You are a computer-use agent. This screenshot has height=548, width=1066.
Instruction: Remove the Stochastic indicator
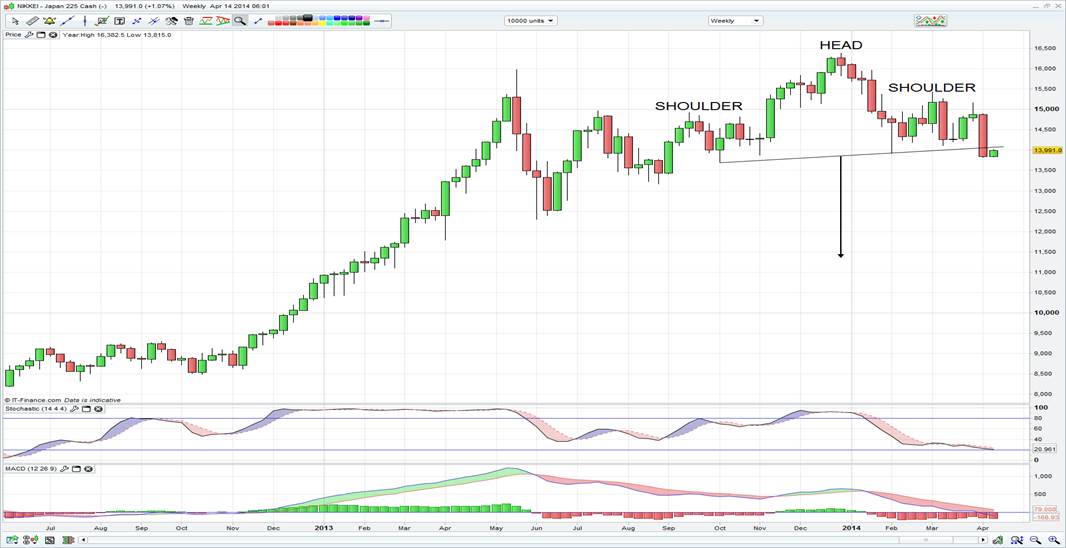coord(99,409)
